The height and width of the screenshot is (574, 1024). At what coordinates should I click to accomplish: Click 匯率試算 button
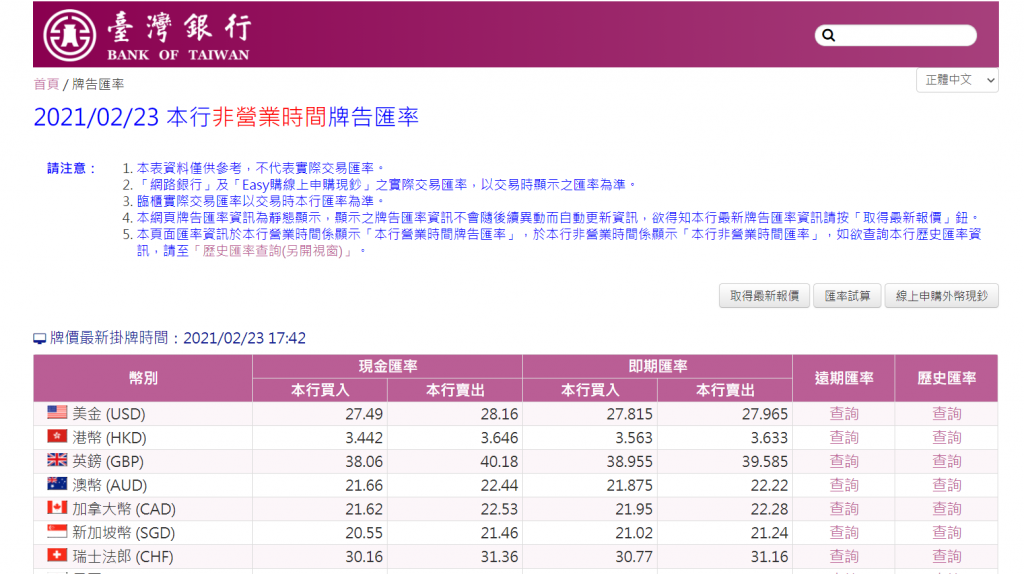pyautogui.click(x=847, y=296)
